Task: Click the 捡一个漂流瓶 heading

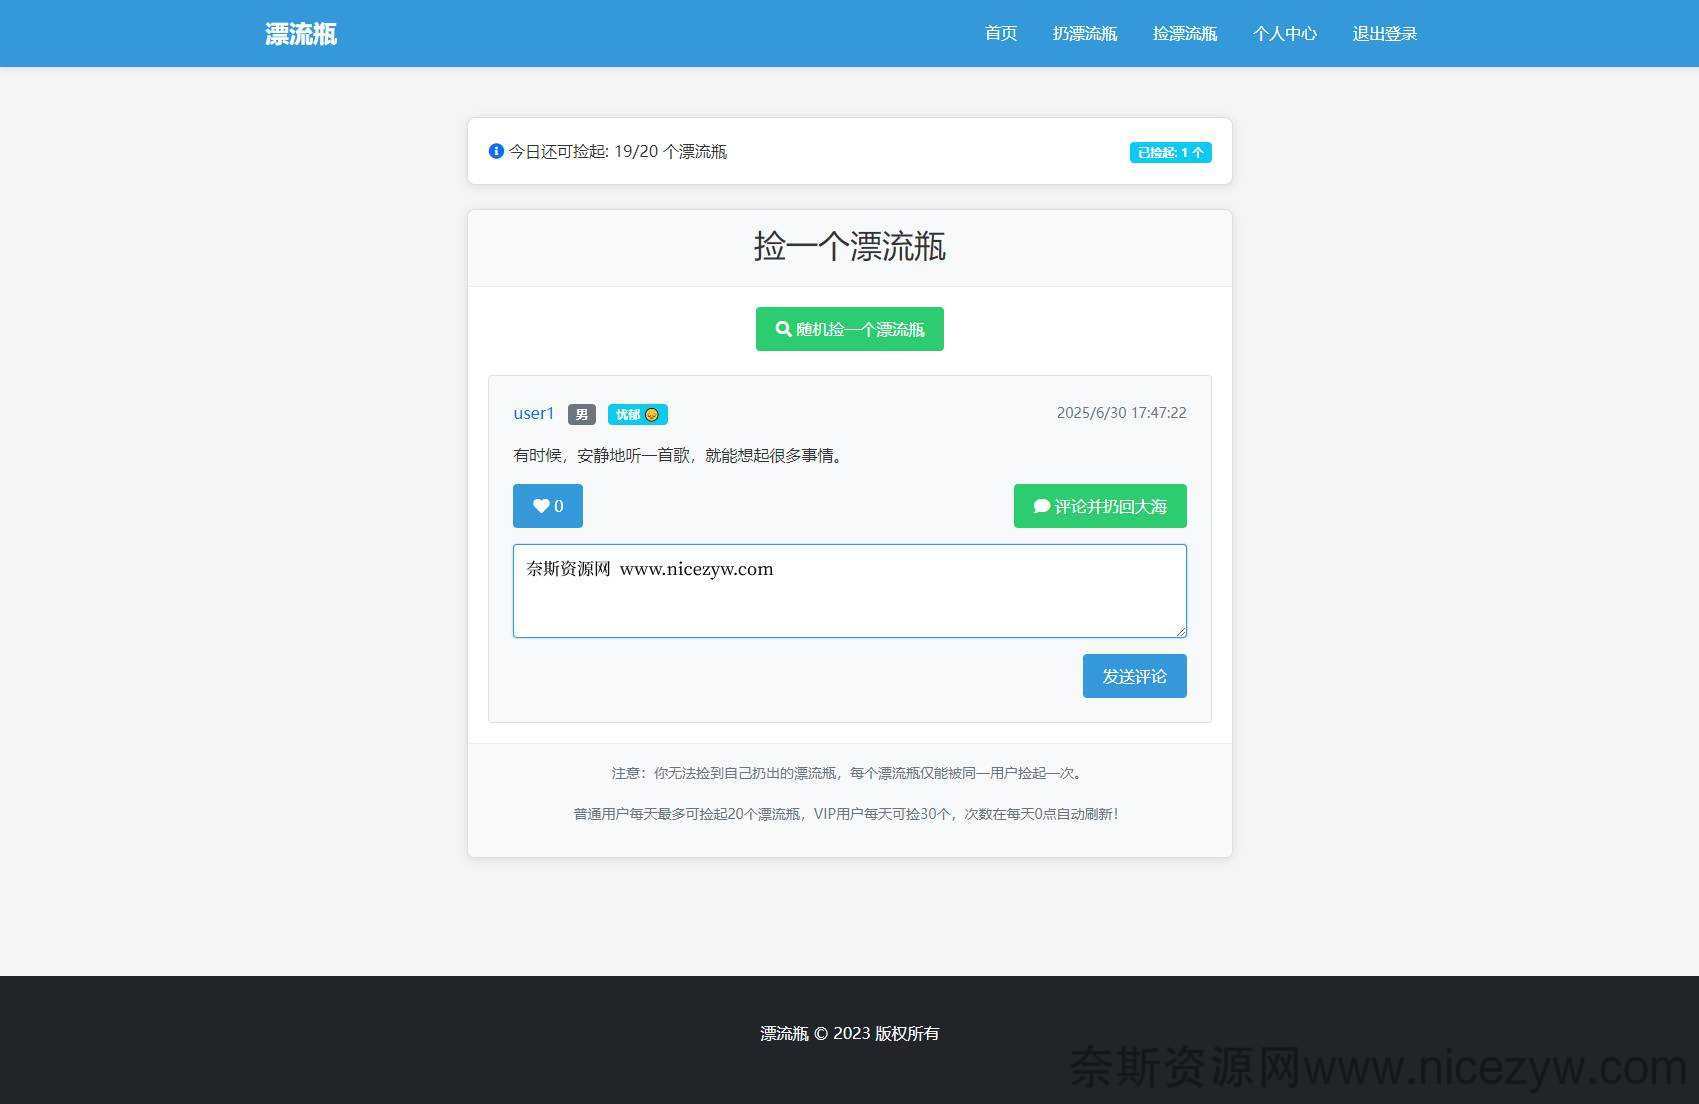Action: (x=850, y=246)
